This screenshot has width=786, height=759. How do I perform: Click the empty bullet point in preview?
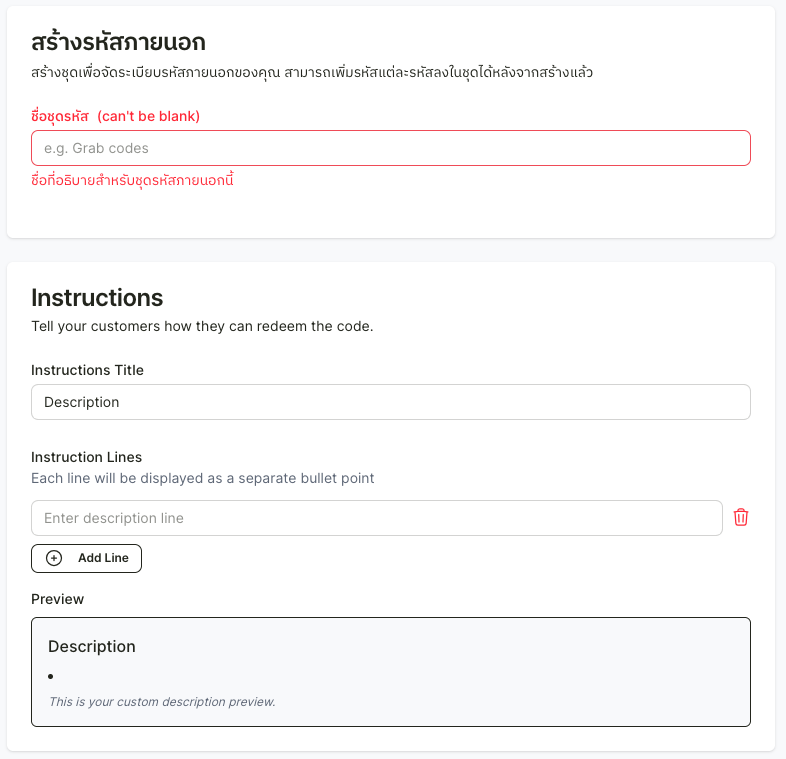point(51,676)
